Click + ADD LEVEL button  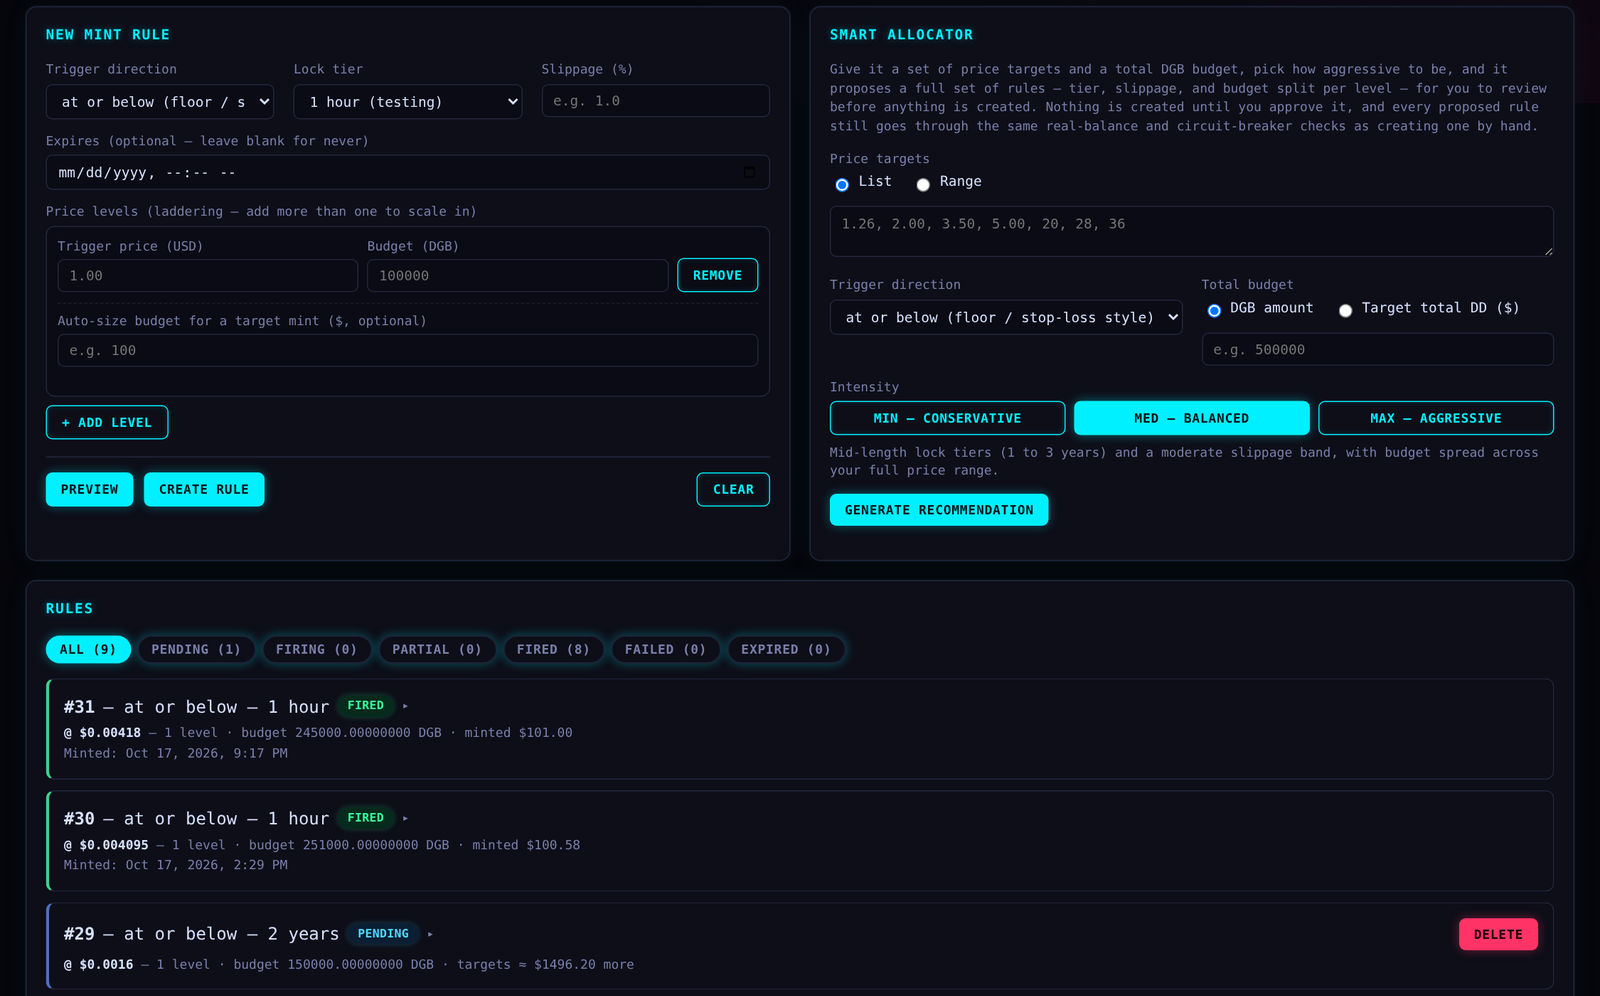(x=107, y=422)
